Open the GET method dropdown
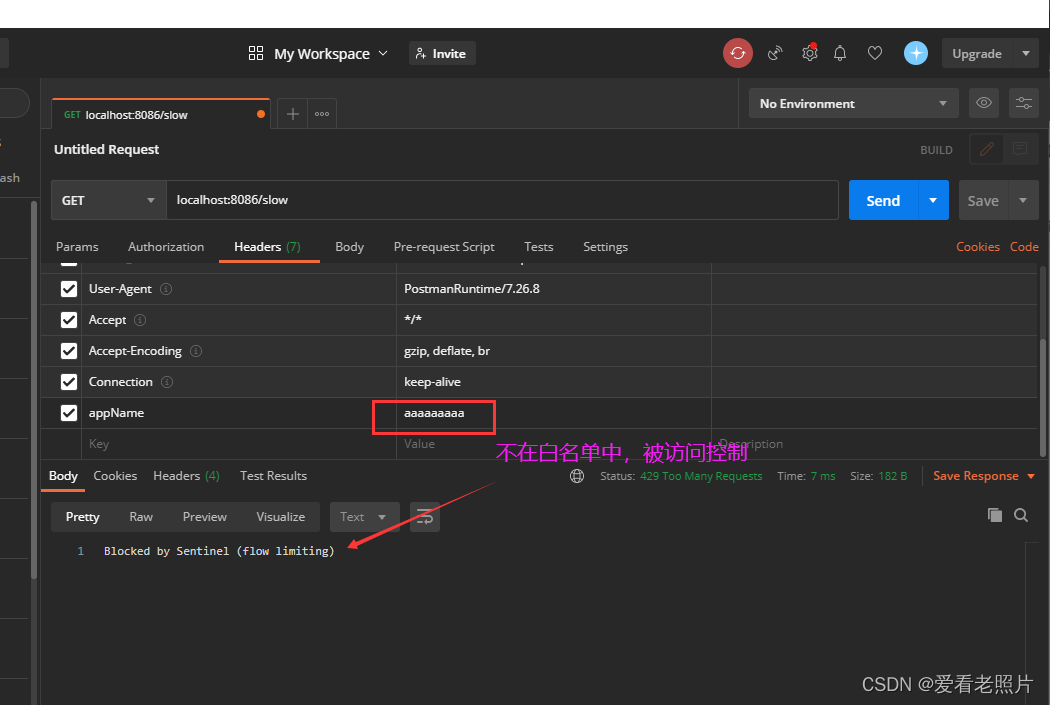 (108, 200)
